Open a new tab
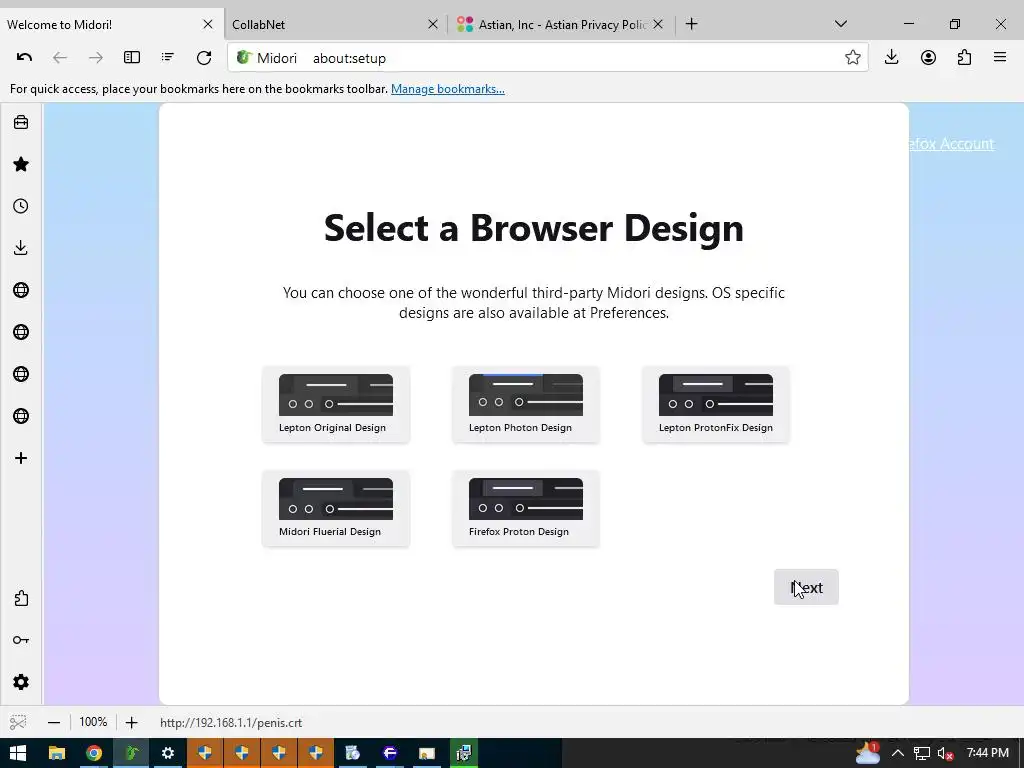 pos(692,24)
